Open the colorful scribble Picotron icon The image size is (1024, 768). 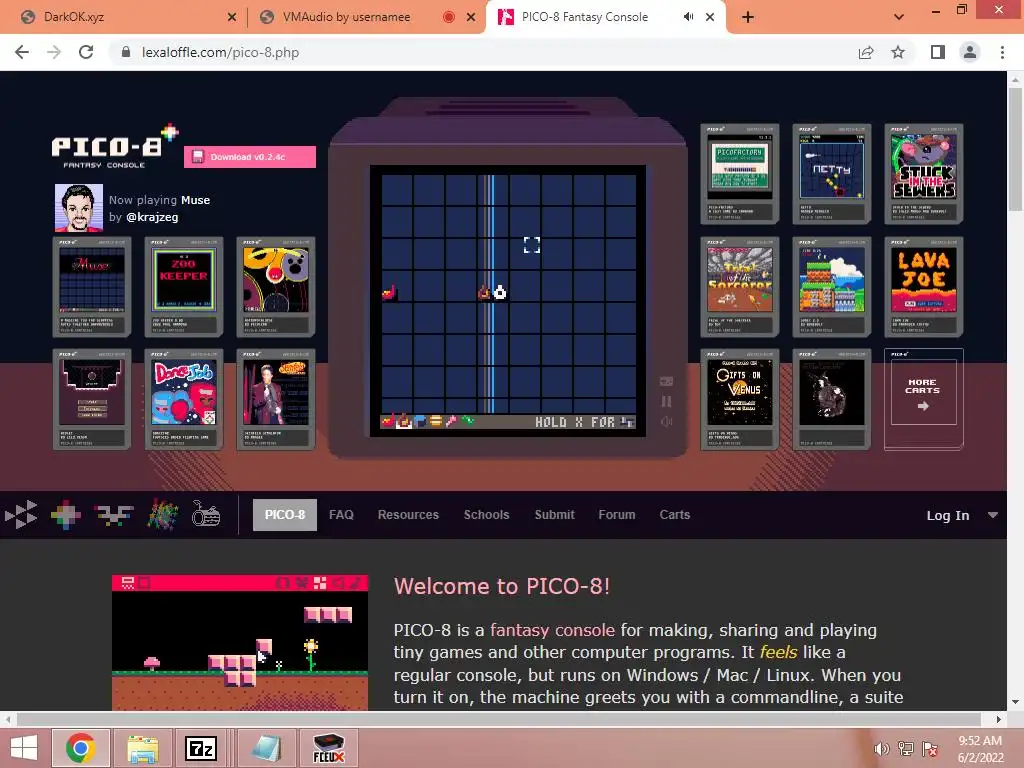point(162,515)
